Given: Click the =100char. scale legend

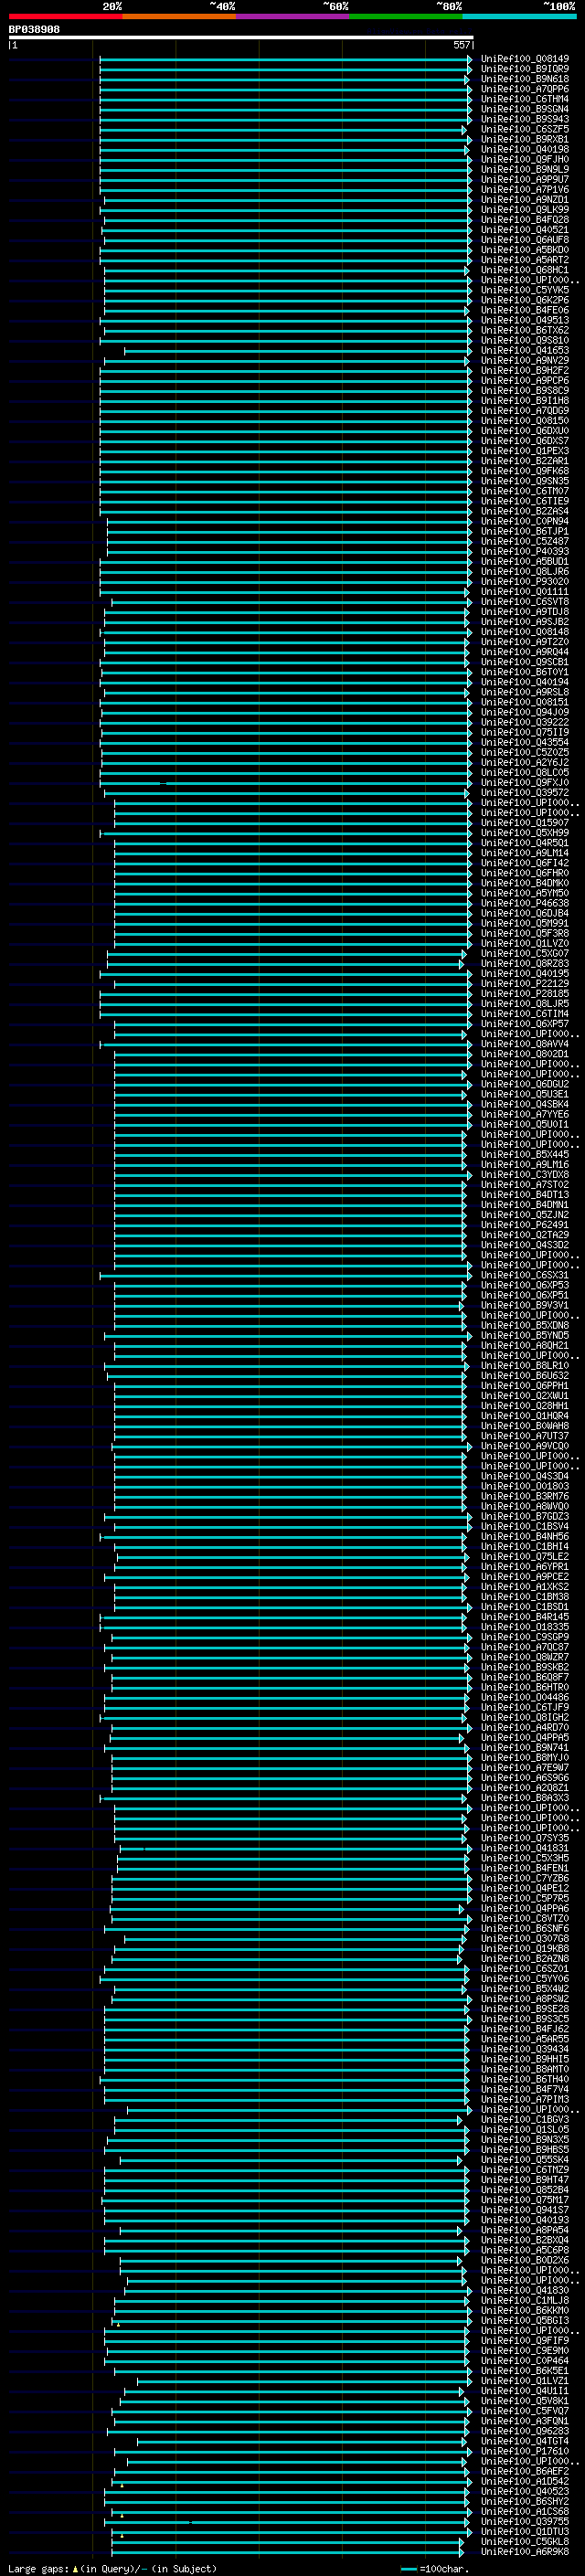Looking at the screenshot, I should (434, 2568).
